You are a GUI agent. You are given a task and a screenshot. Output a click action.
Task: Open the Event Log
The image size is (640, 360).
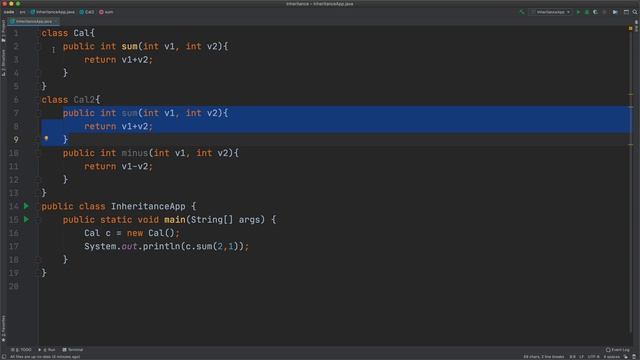[618, 350]
